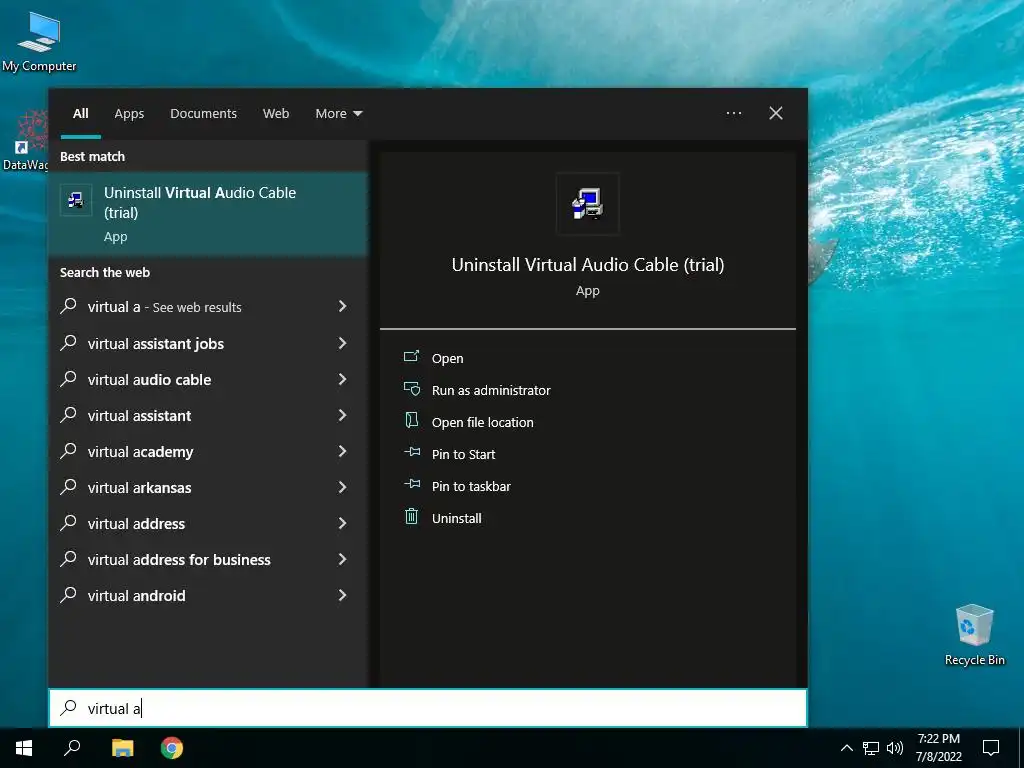Click the magnifier icon beside 'virtual android'

(x=69, y=594)
